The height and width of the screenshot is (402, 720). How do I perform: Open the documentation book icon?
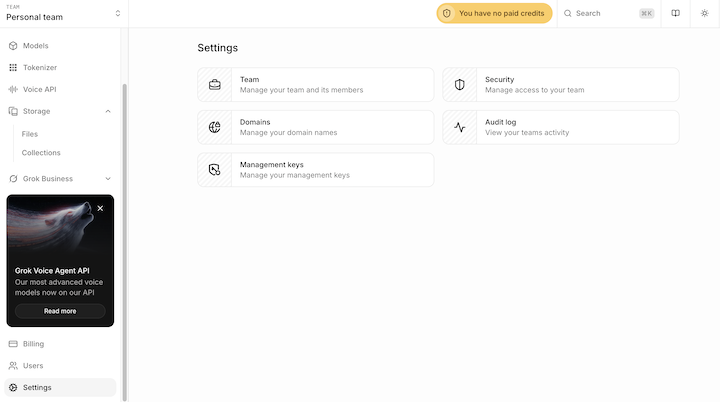[675, 13]
